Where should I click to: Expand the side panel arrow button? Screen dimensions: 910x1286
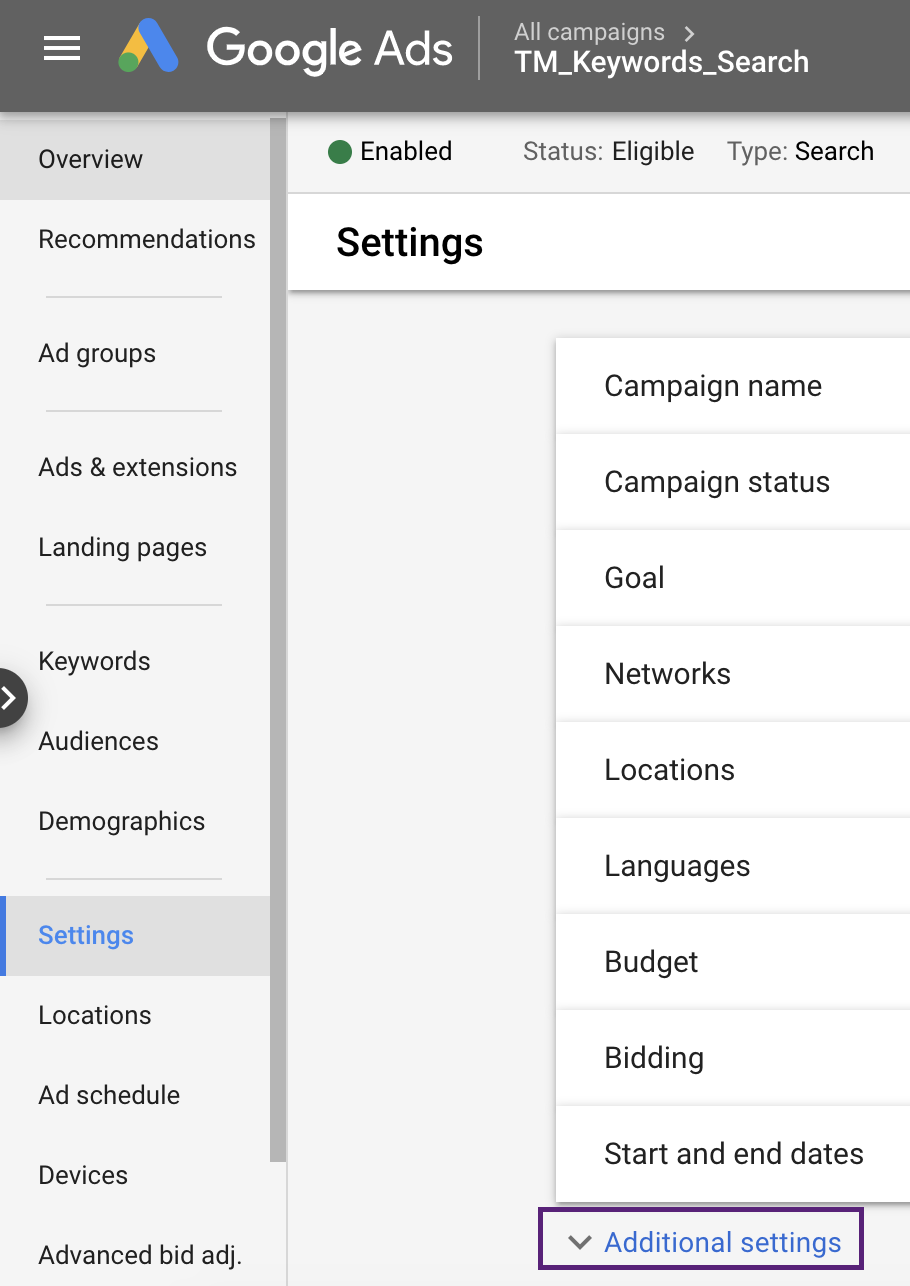[10, 697]
